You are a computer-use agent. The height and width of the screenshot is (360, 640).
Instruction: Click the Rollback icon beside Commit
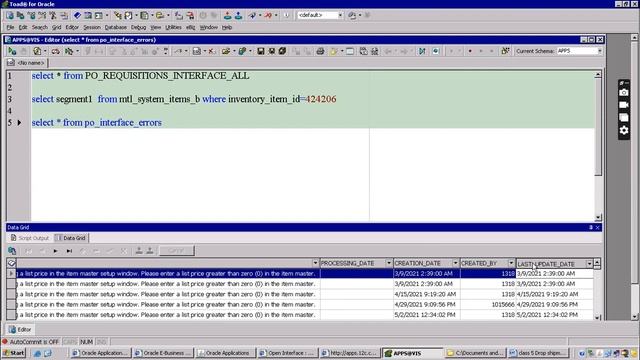click(x=238, y=16)
